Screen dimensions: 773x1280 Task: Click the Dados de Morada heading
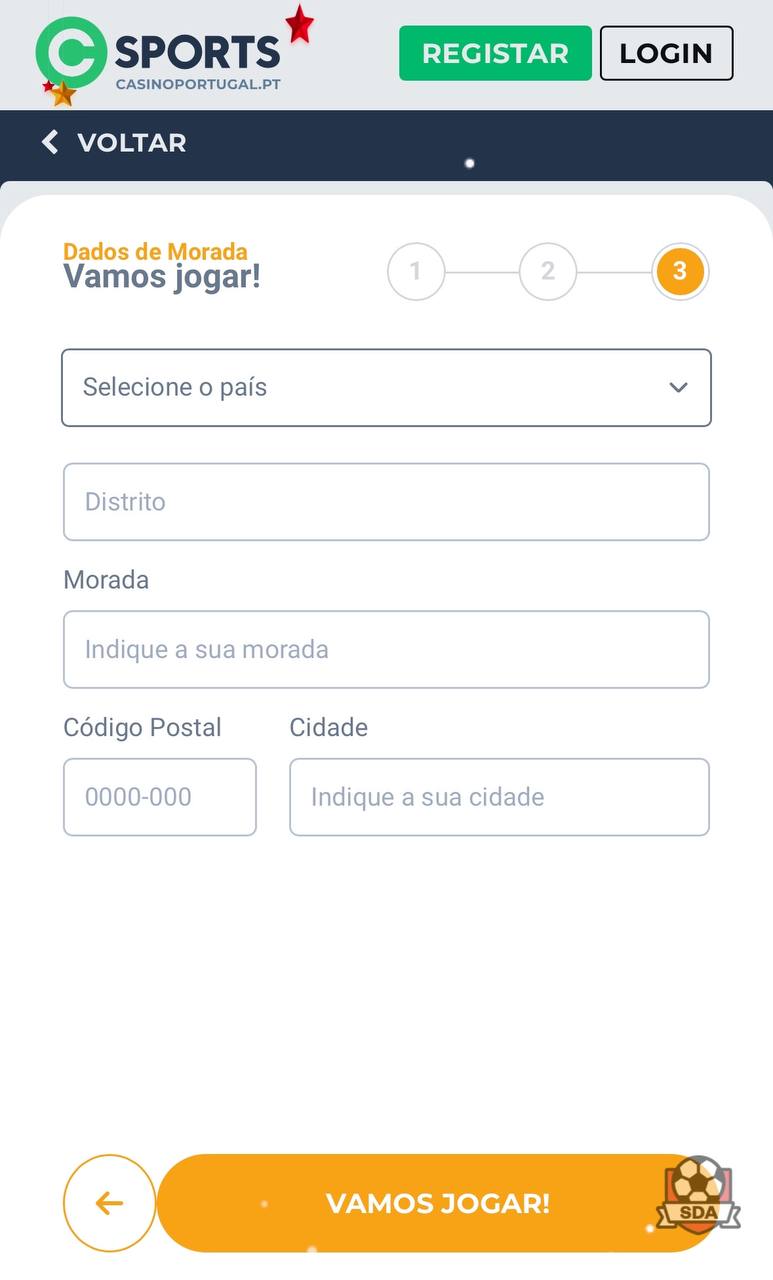[x=155, y=251]
